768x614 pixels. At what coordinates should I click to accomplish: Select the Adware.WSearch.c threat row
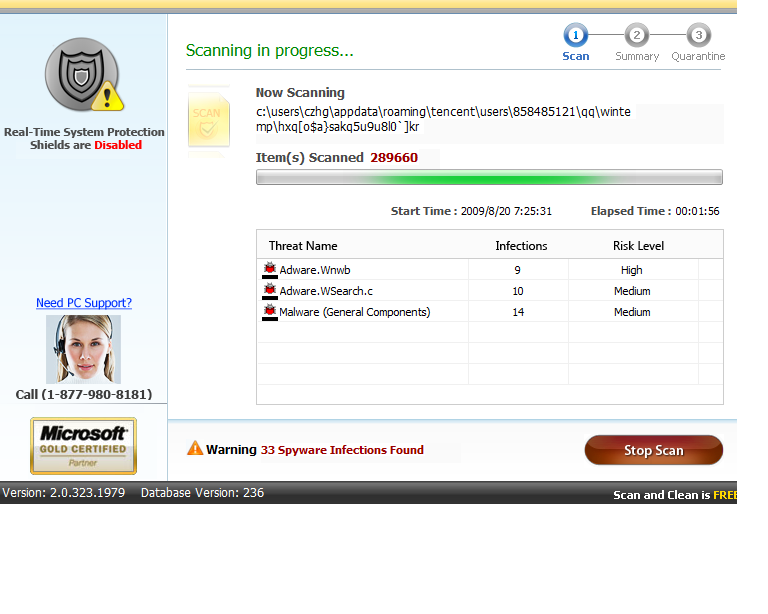(x=489, y=291)
